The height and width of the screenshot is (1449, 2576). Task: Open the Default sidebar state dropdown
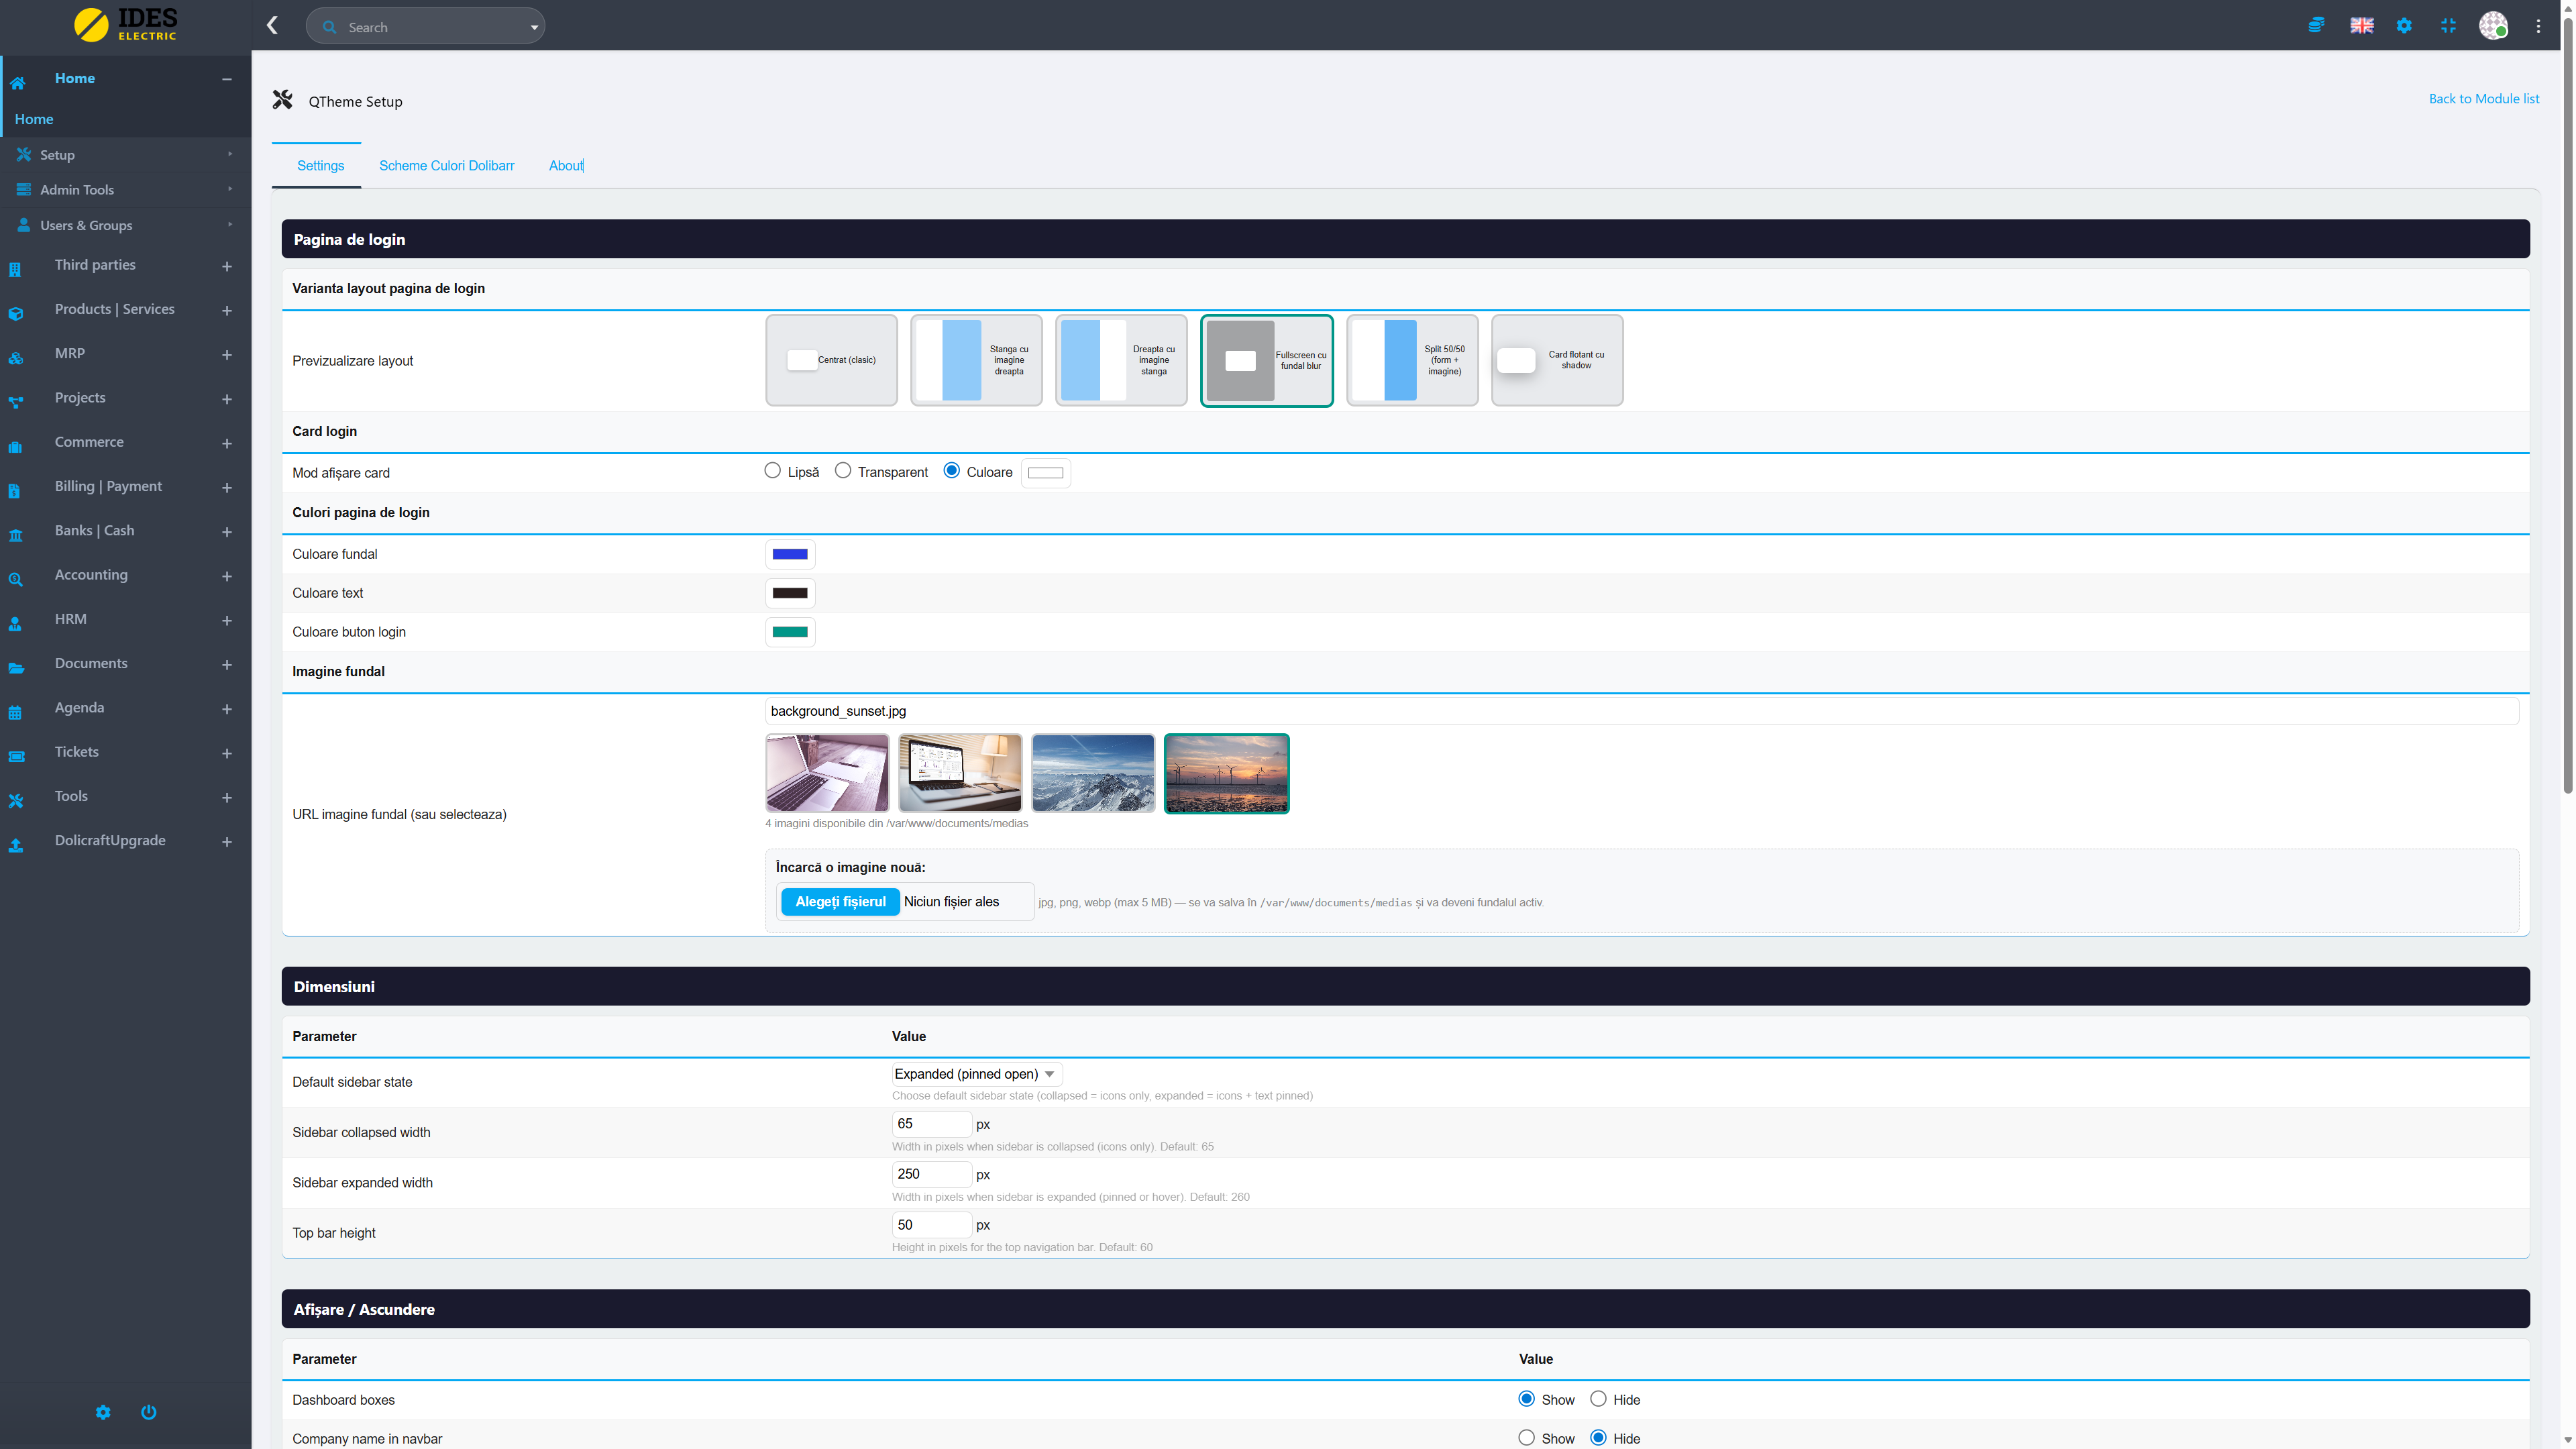click(x=975, y=1074)
